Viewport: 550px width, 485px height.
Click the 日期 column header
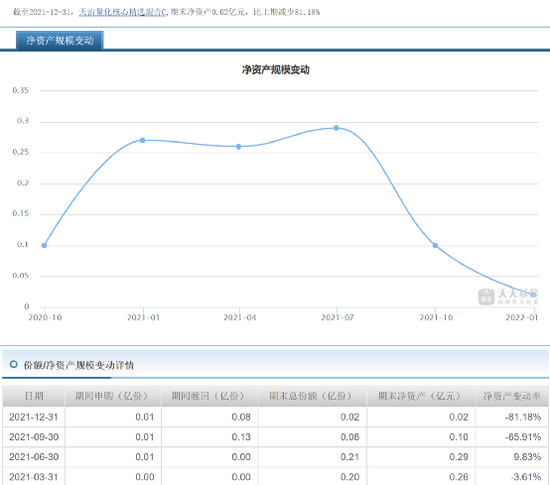34,396
